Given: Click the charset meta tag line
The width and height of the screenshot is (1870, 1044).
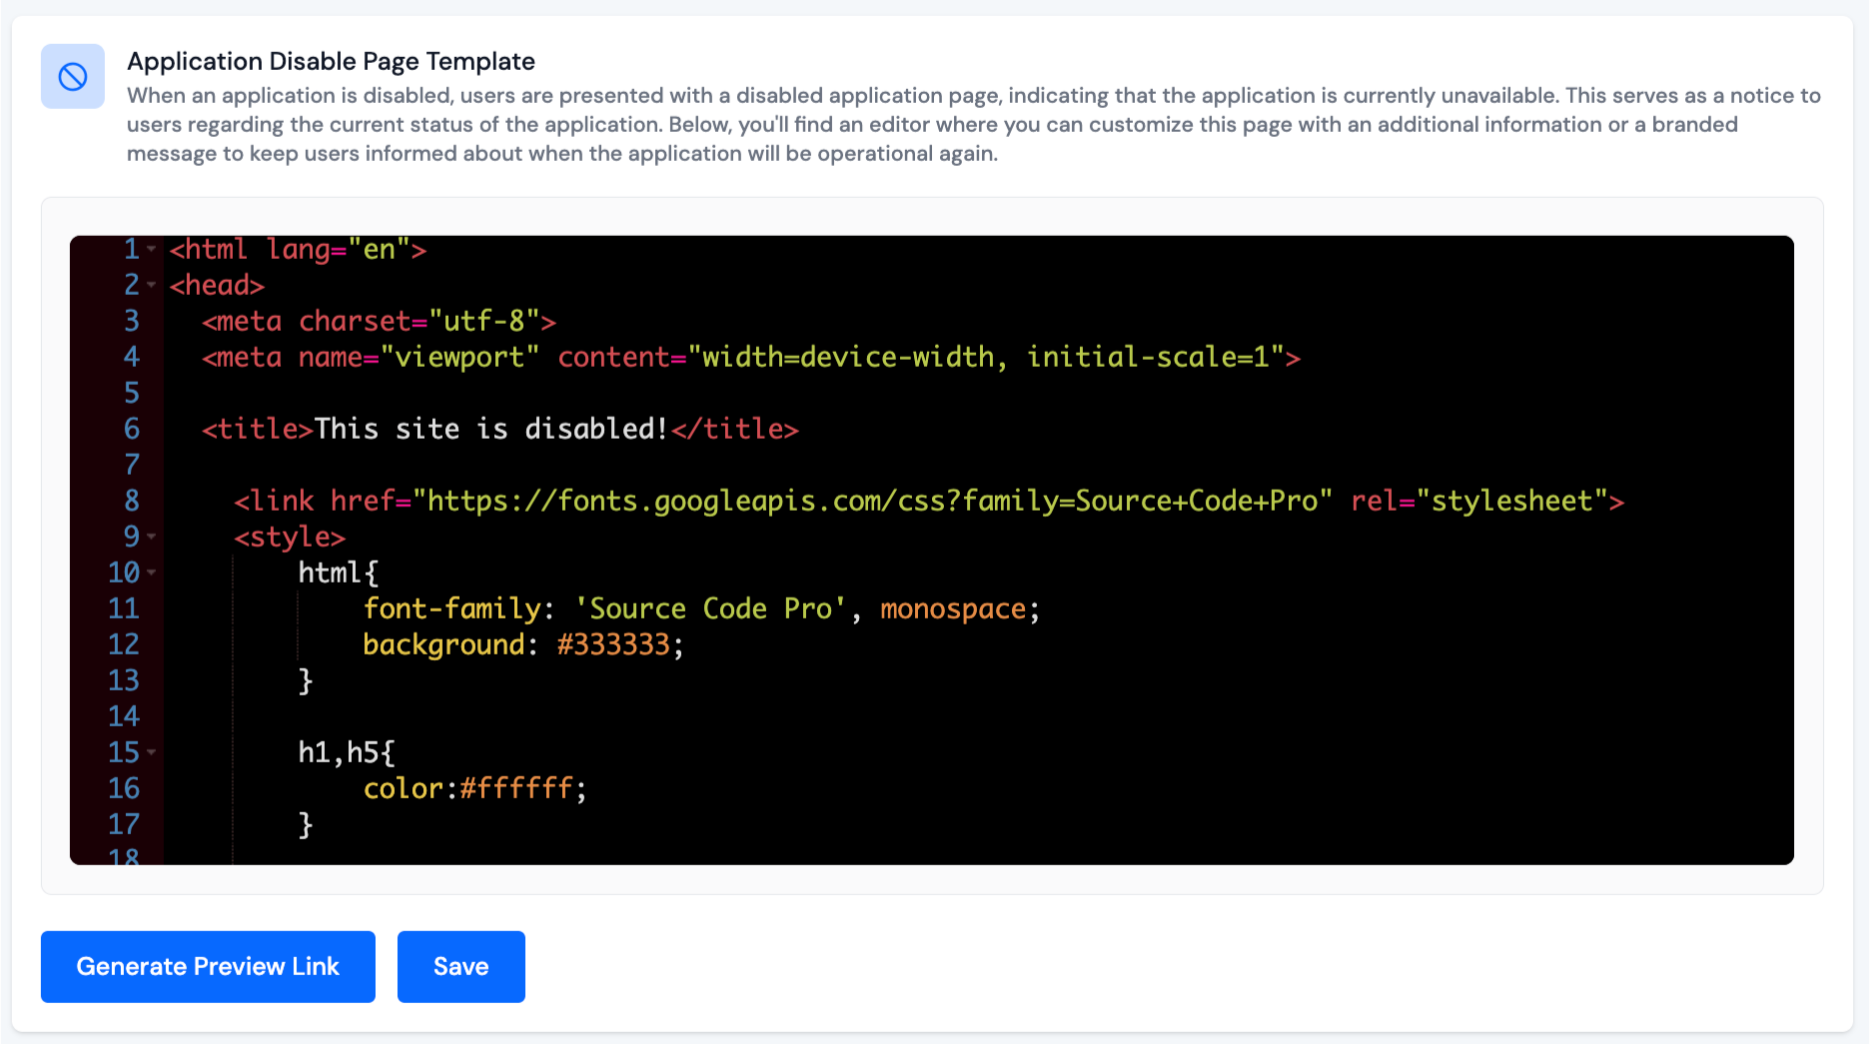Looking at the screenshot, I should pos(380,321).
